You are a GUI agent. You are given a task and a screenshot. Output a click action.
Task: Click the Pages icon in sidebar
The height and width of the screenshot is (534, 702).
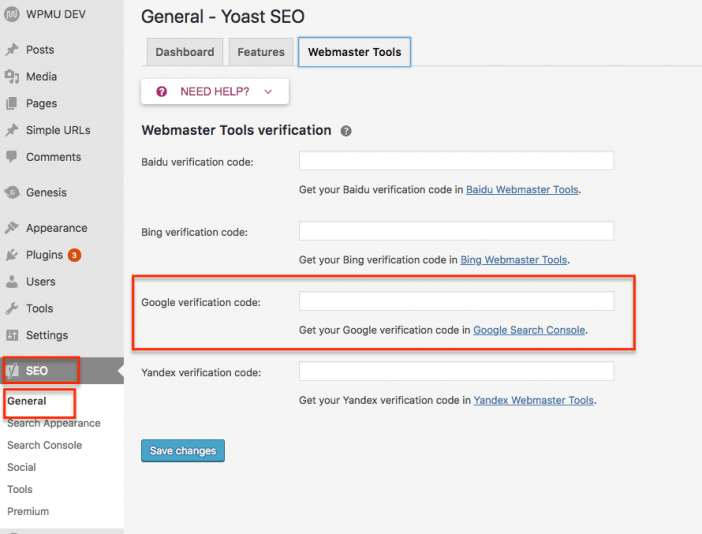12,103
